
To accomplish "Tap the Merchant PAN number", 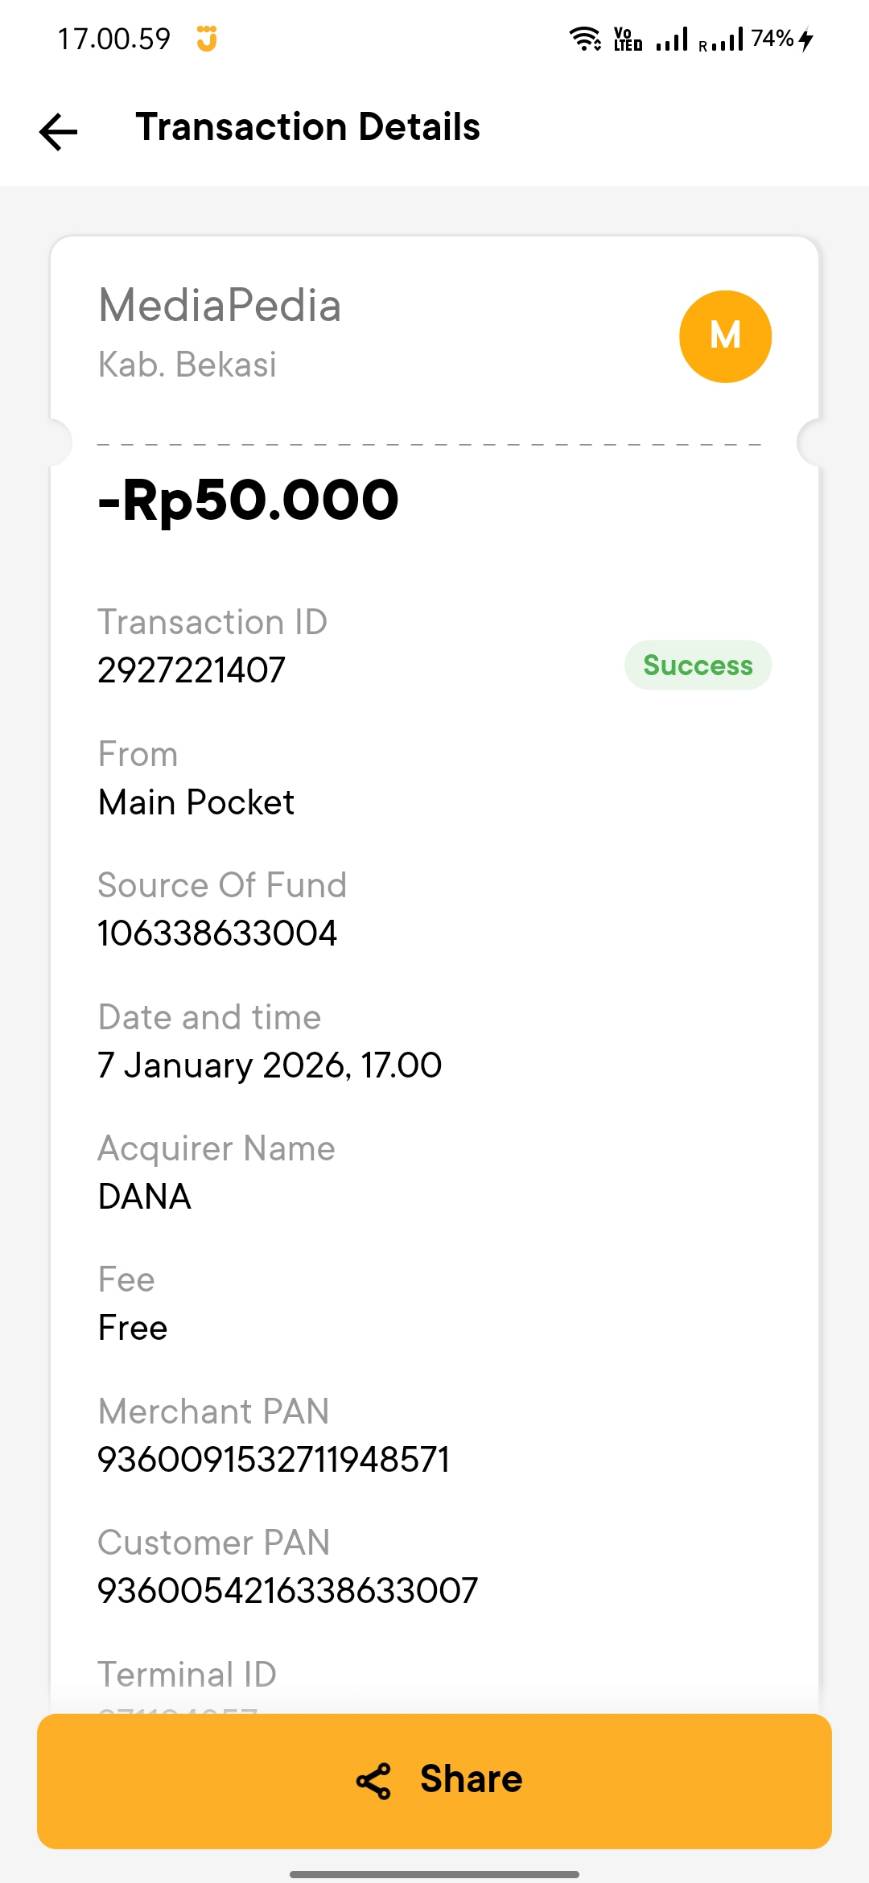I will pyautogui.click(x=273, y=1459).
